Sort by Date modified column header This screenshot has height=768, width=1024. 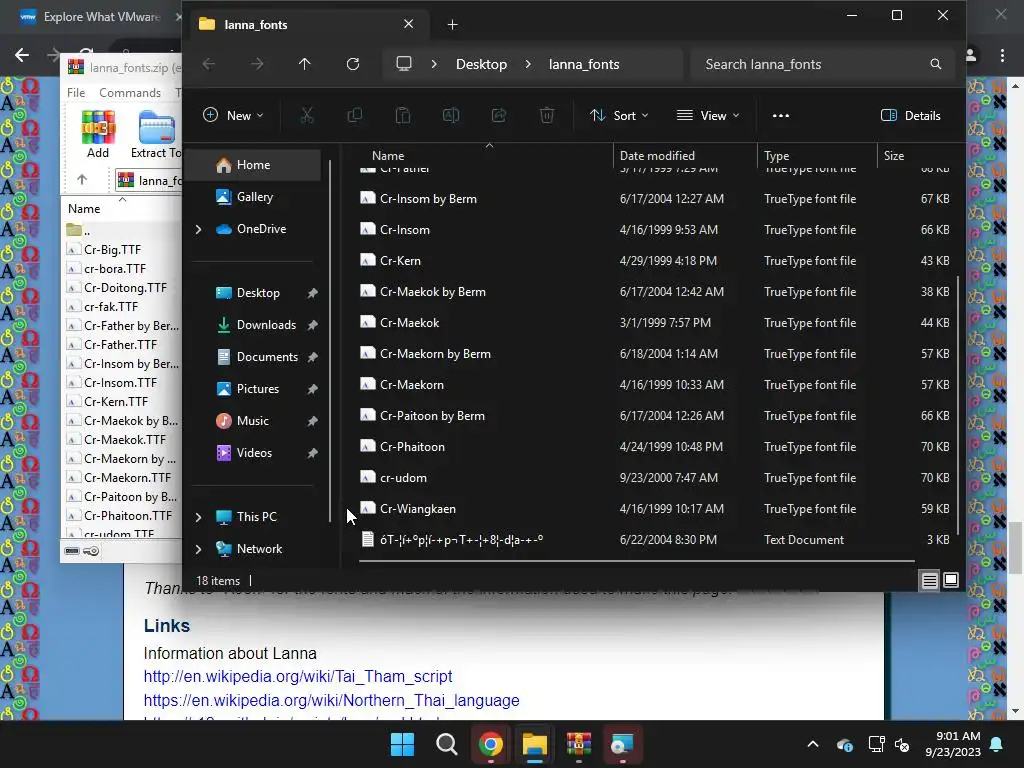(657, 155)
